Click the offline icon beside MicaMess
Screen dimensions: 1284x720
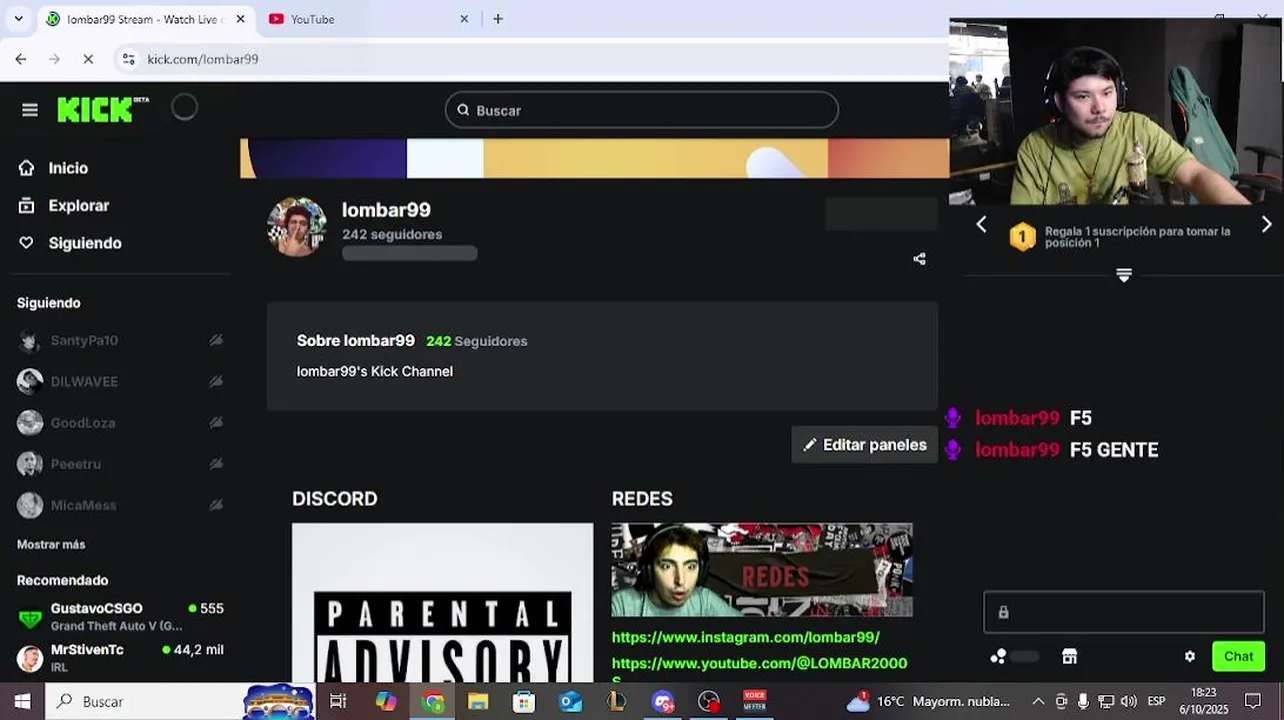tap(216, 505)
